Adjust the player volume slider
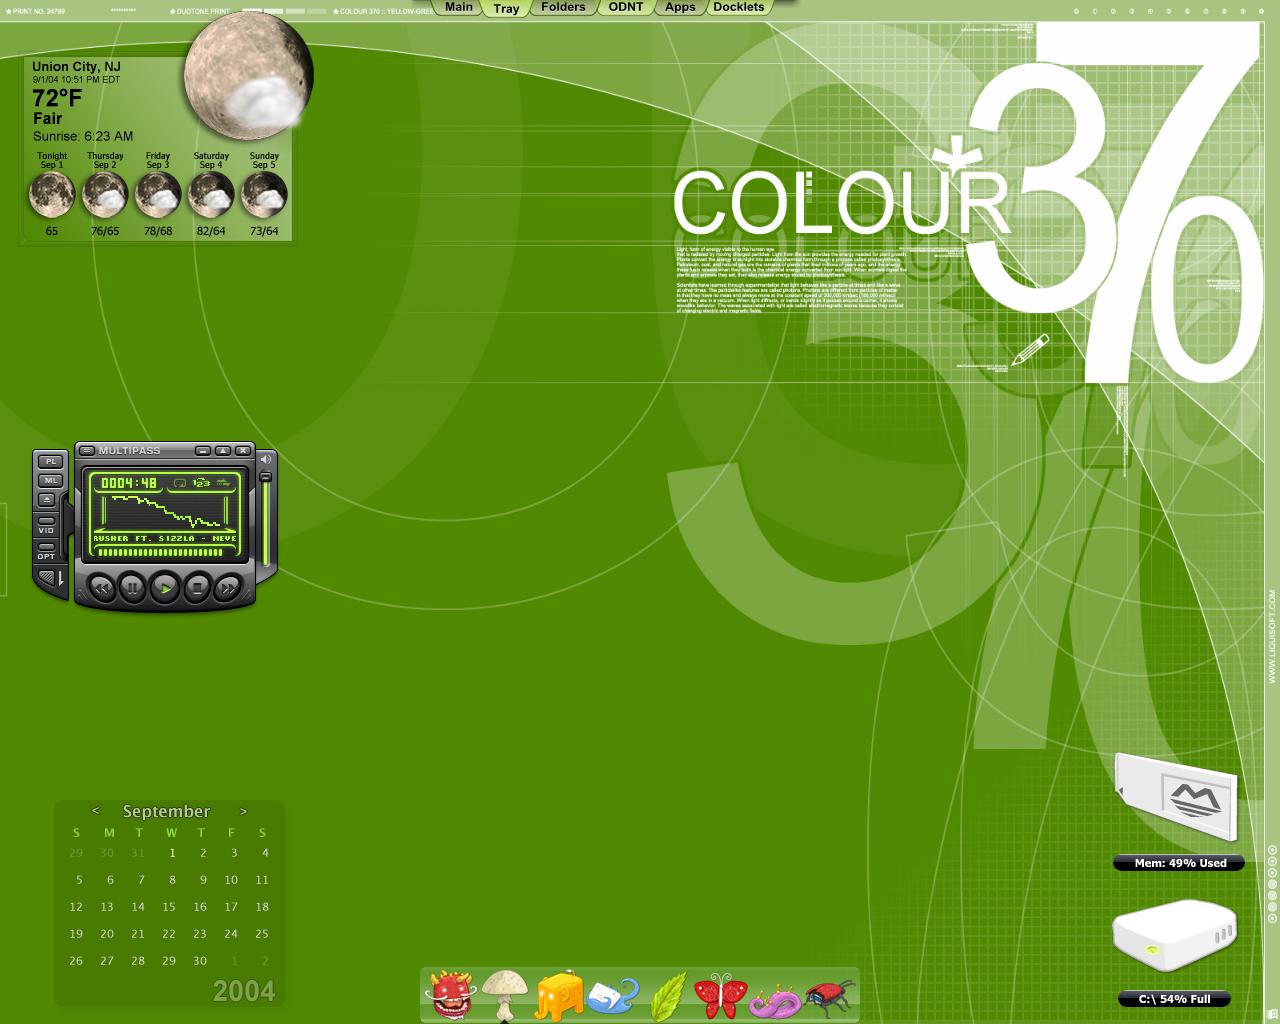Screen dimensions: 1280x1024 click(x=265, y=520)
